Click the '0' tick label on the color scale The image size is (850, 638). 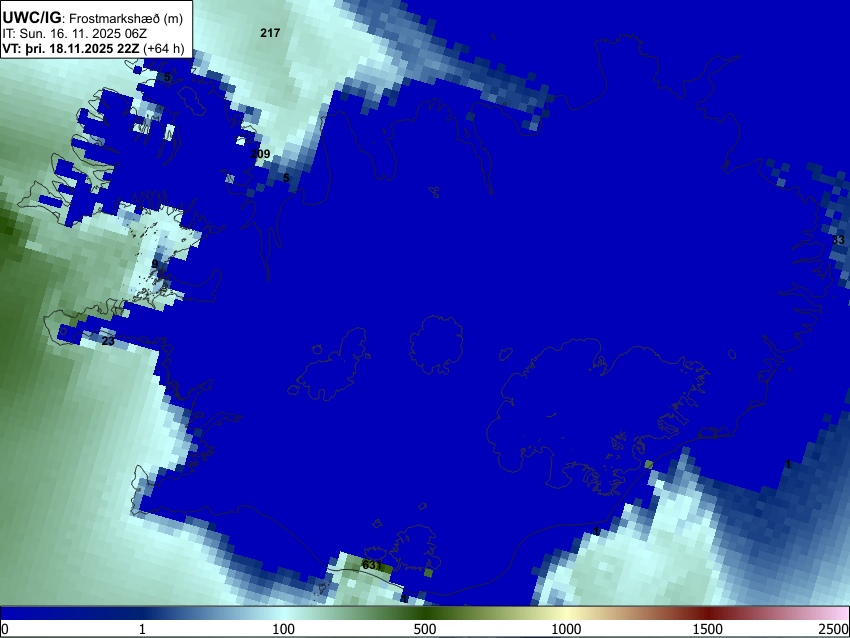point(5,629)
